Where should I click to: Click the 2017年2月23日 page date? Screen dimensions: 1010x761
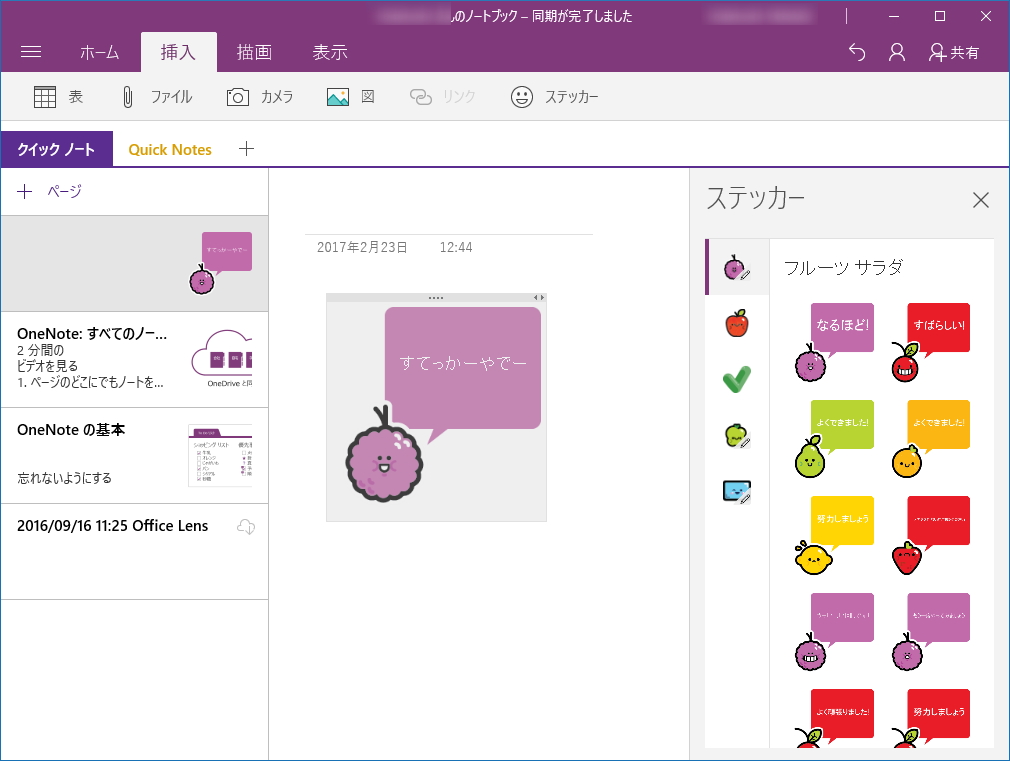(362, 247)
